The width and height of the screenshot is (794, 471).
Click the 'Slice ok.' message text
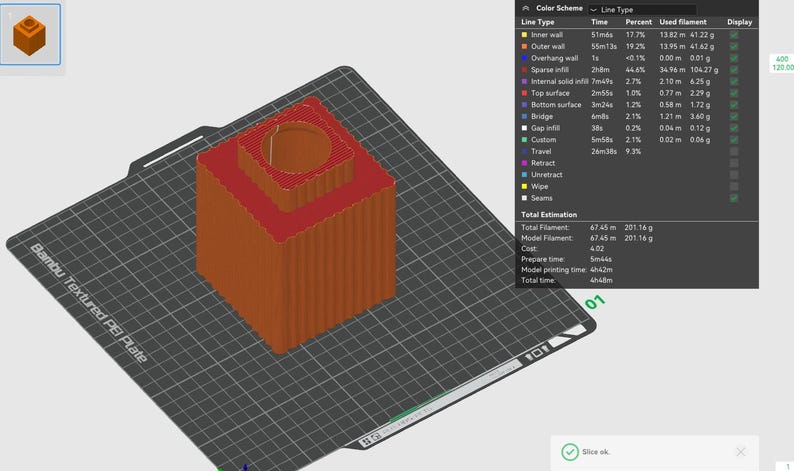tap(596, 452)
